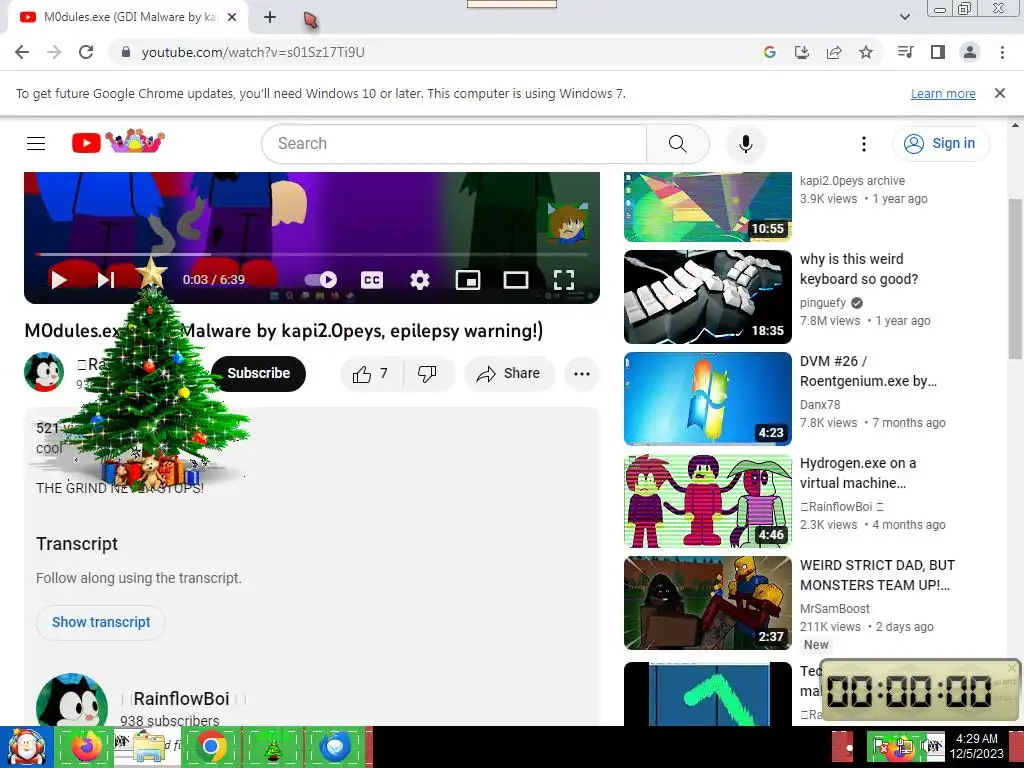The height and width of the screenshot is (768, 1024).
Task: Open more actions ellipsis under video
Action: coord(582,374)
